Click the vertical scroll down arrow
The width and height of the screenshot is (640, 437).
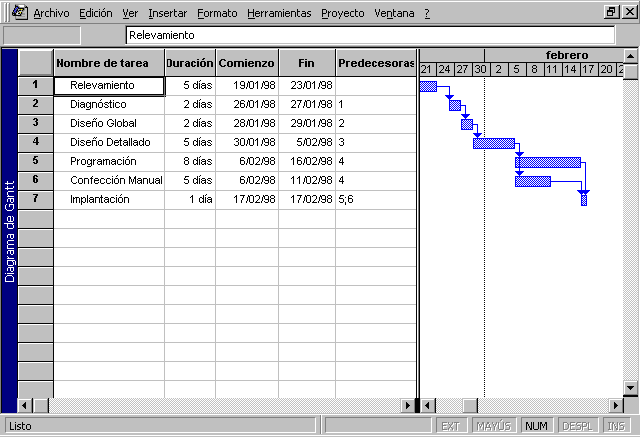click(x=631, y=388)
